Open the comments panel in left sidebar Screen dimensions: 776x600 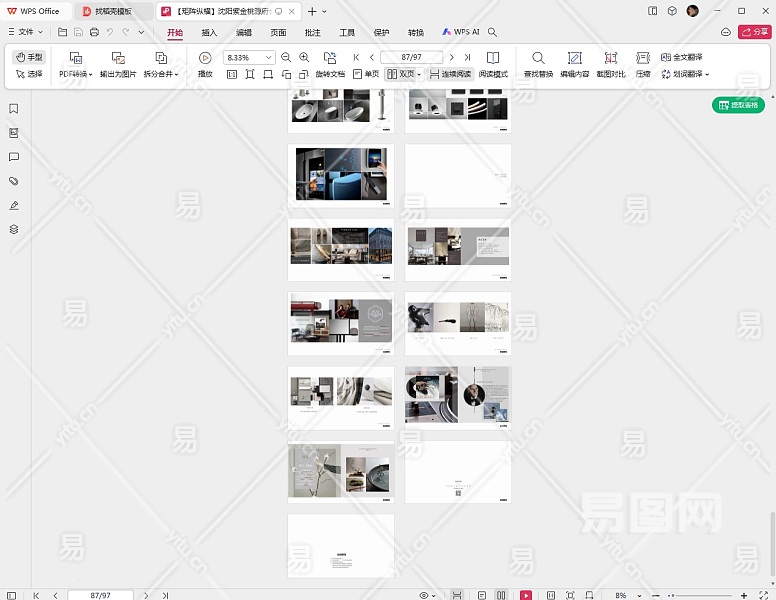[x=14, y=157]
